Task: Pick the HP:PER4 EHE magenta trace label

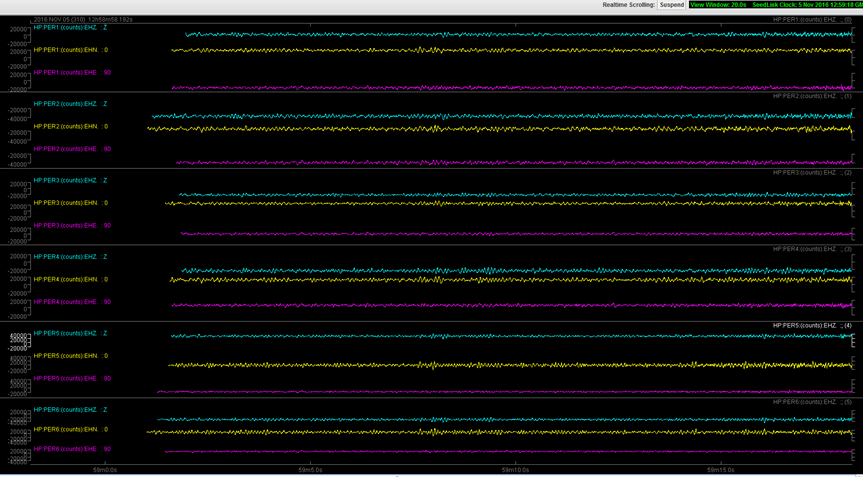Action: (x=72, y=302)
